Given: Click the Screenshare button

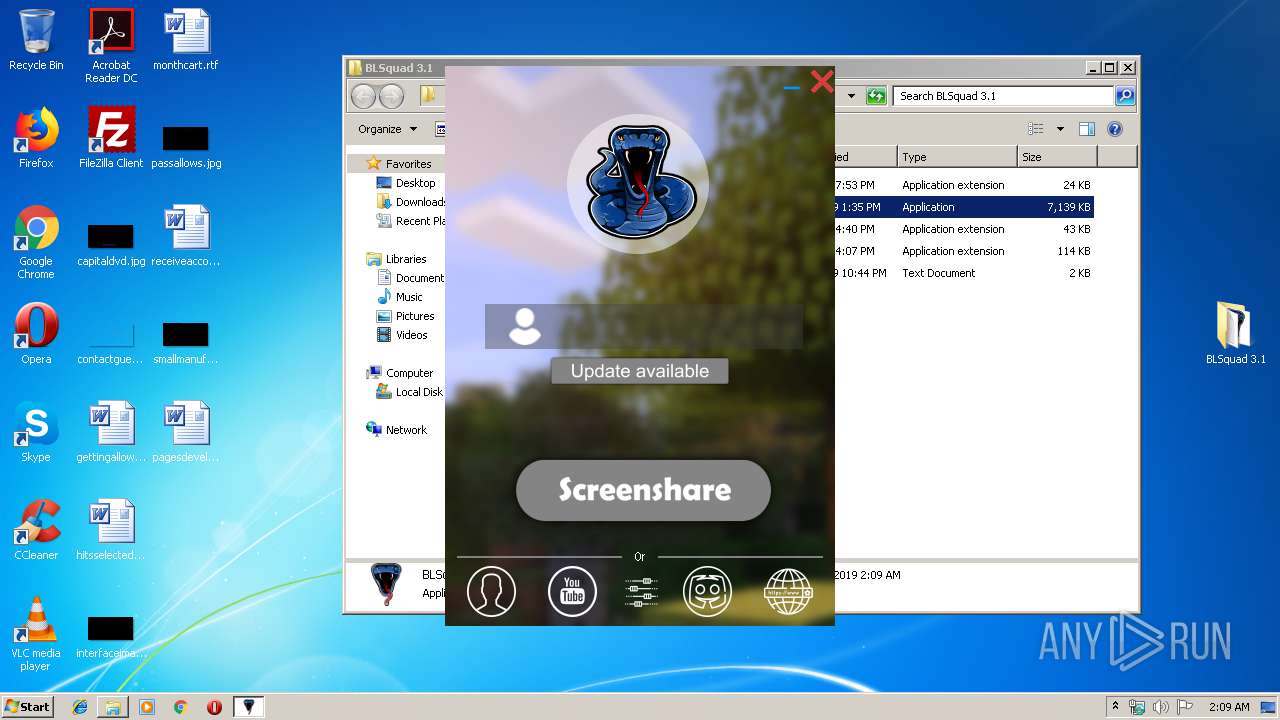Looking at the screenshot, I should pyautogui.click(x=643, y=490).
